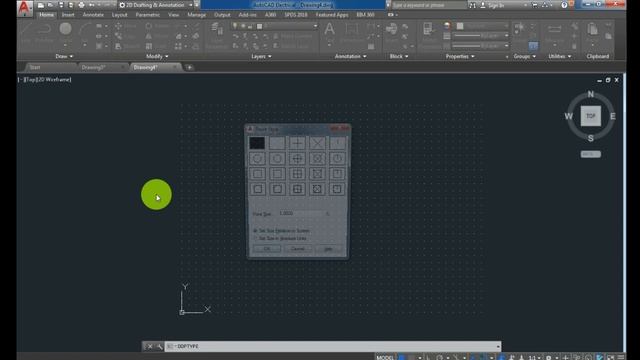
Task: Click the Sign In link
Action: coord(496,5)
